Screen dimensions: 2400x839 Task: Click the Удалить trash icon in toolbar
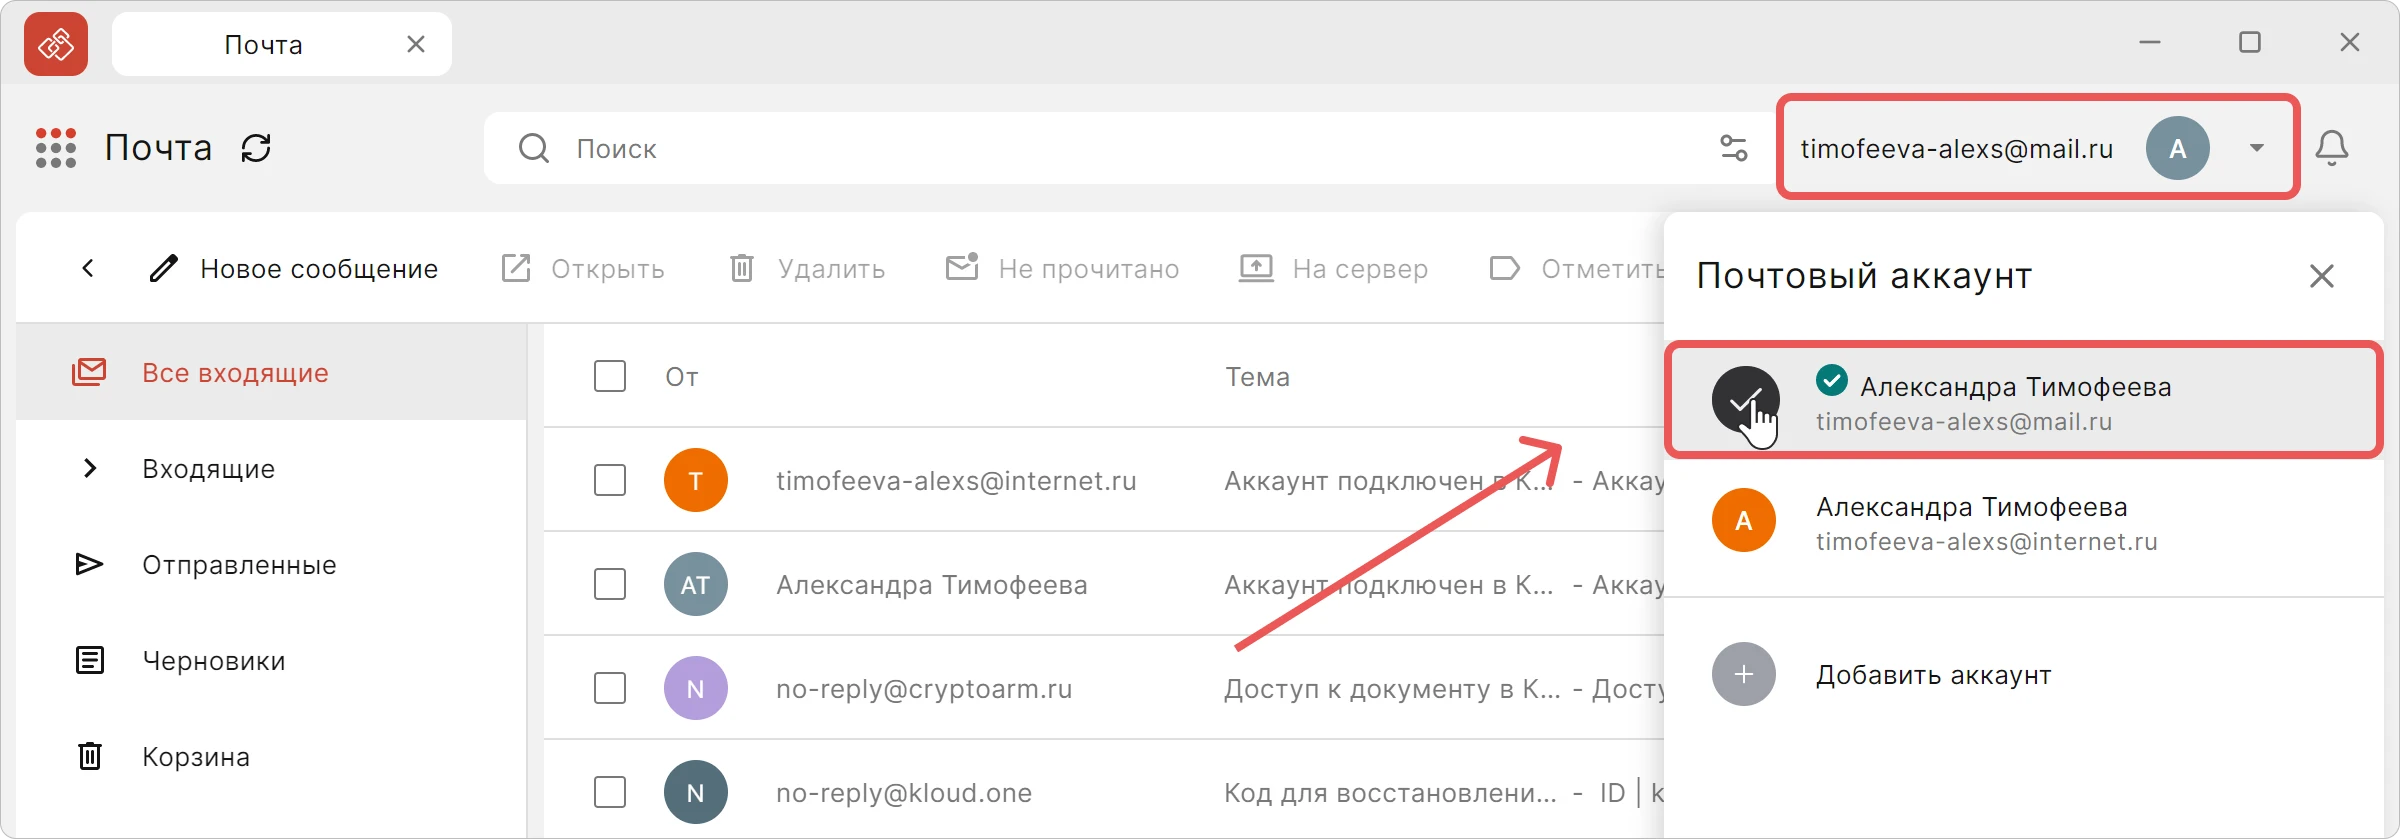click(741, 268)
